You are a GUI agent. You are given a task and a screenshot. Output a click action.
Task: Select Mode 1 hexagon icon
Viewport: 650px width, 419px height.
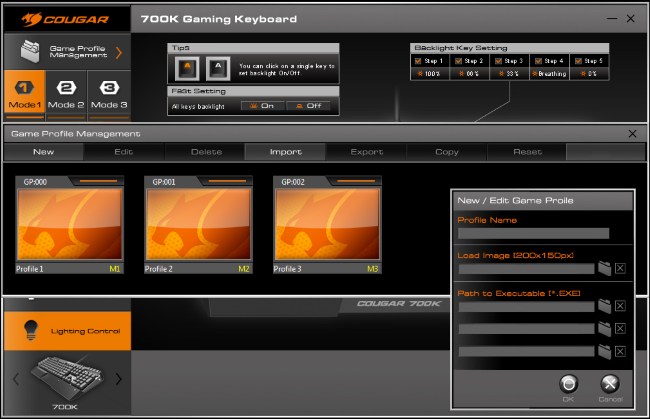coord(24,87)
